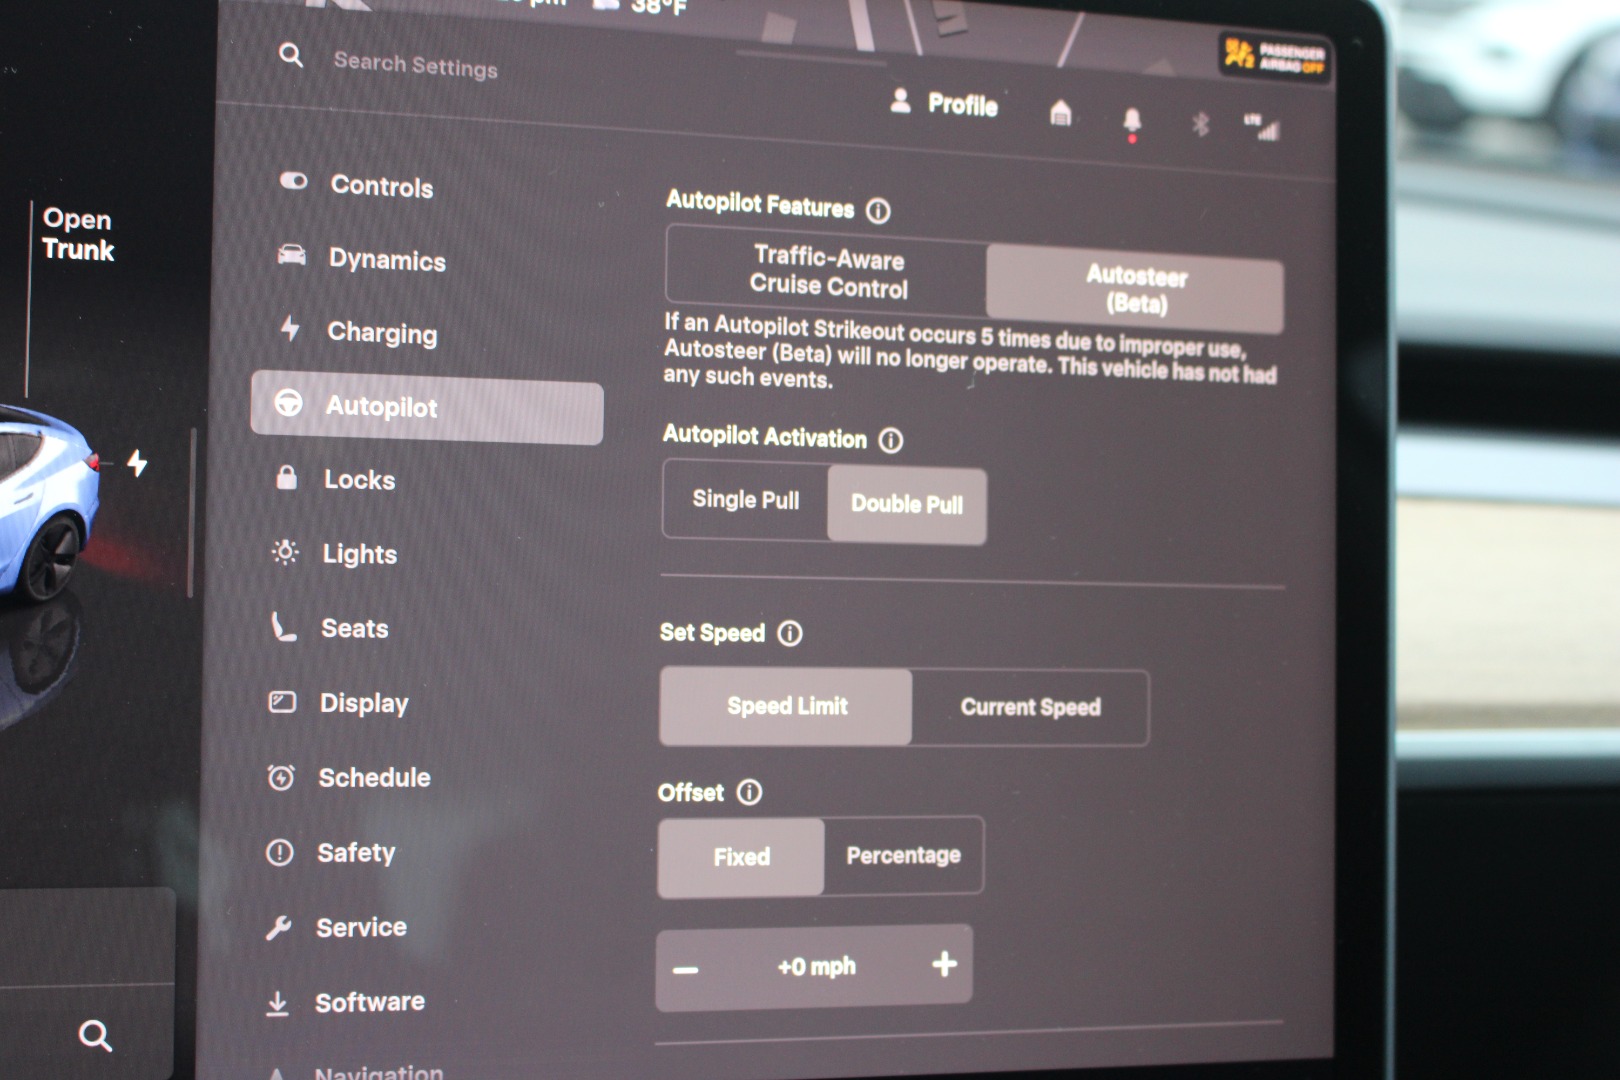Click the info icon next to Autopilot Features
This screenshot has height=1080, width=1620.
(x=878, y=211)
